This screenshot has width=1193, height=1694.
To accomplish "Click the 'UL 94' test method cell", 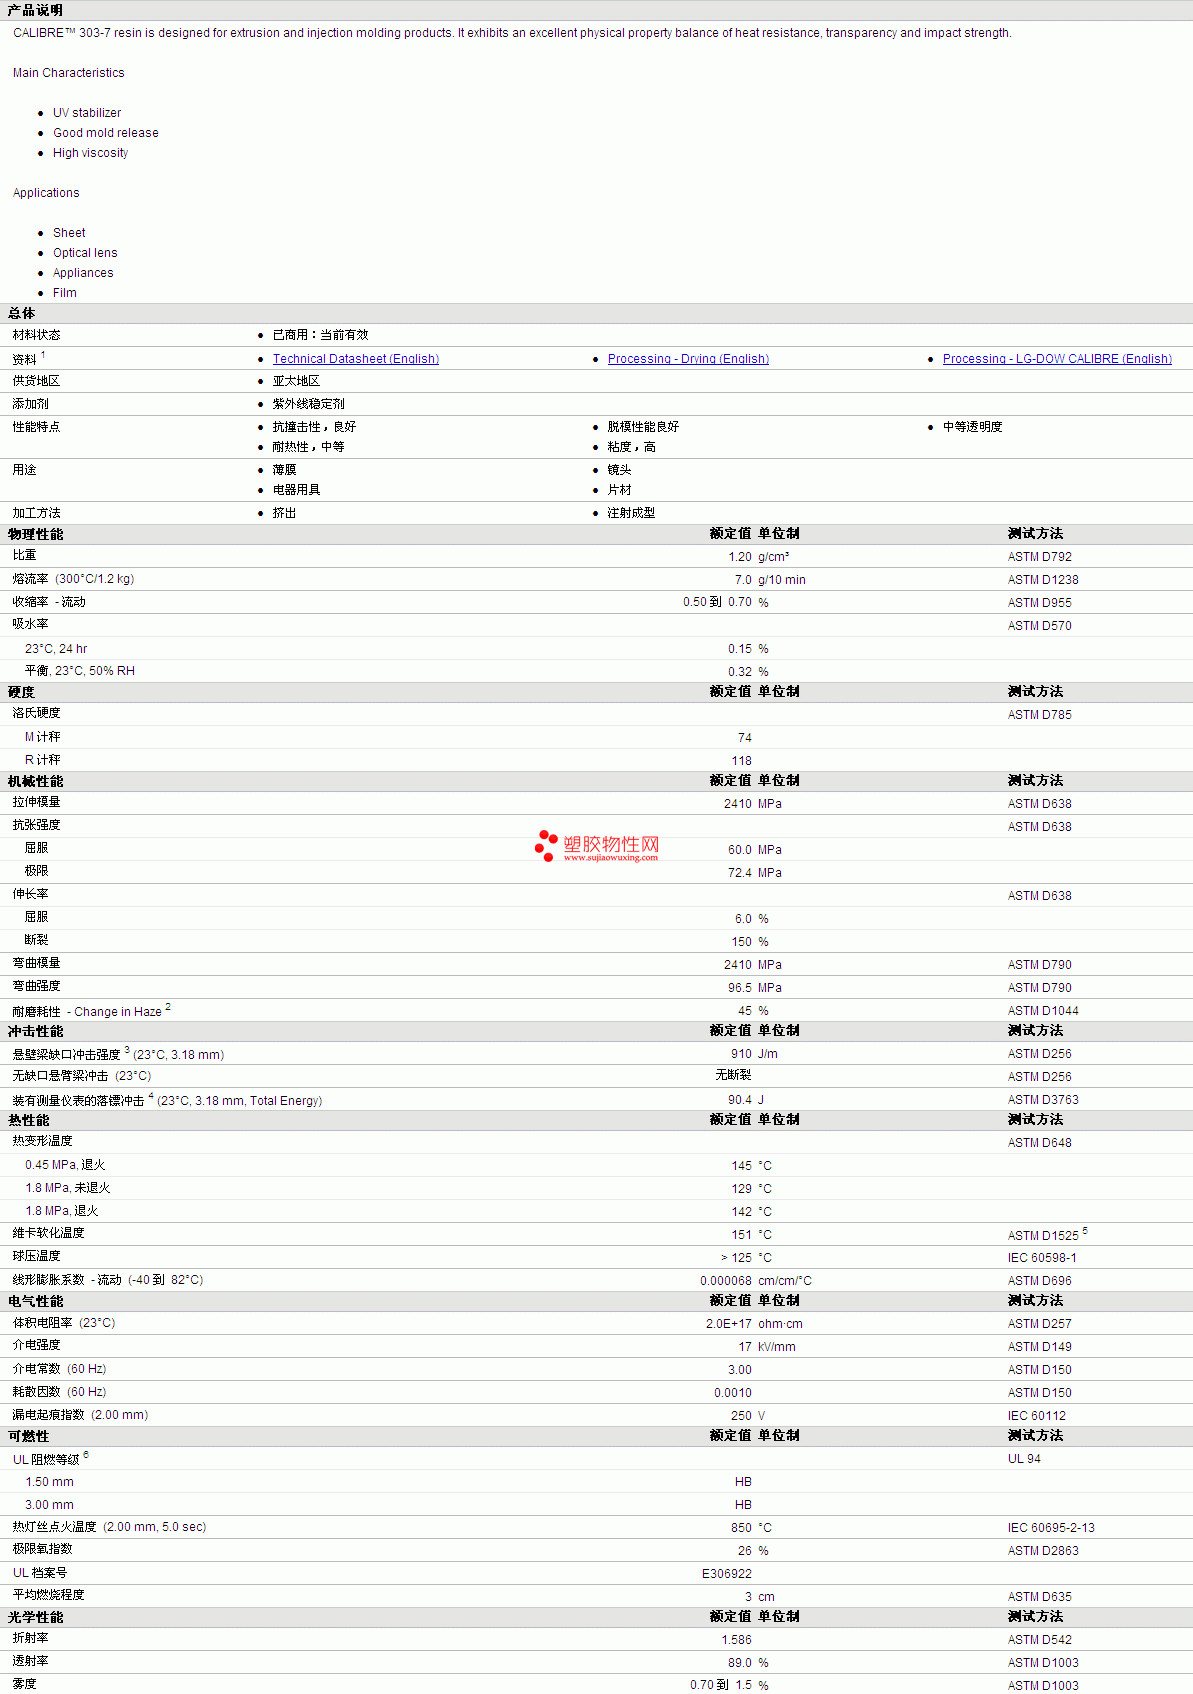I will 1024,1459.
